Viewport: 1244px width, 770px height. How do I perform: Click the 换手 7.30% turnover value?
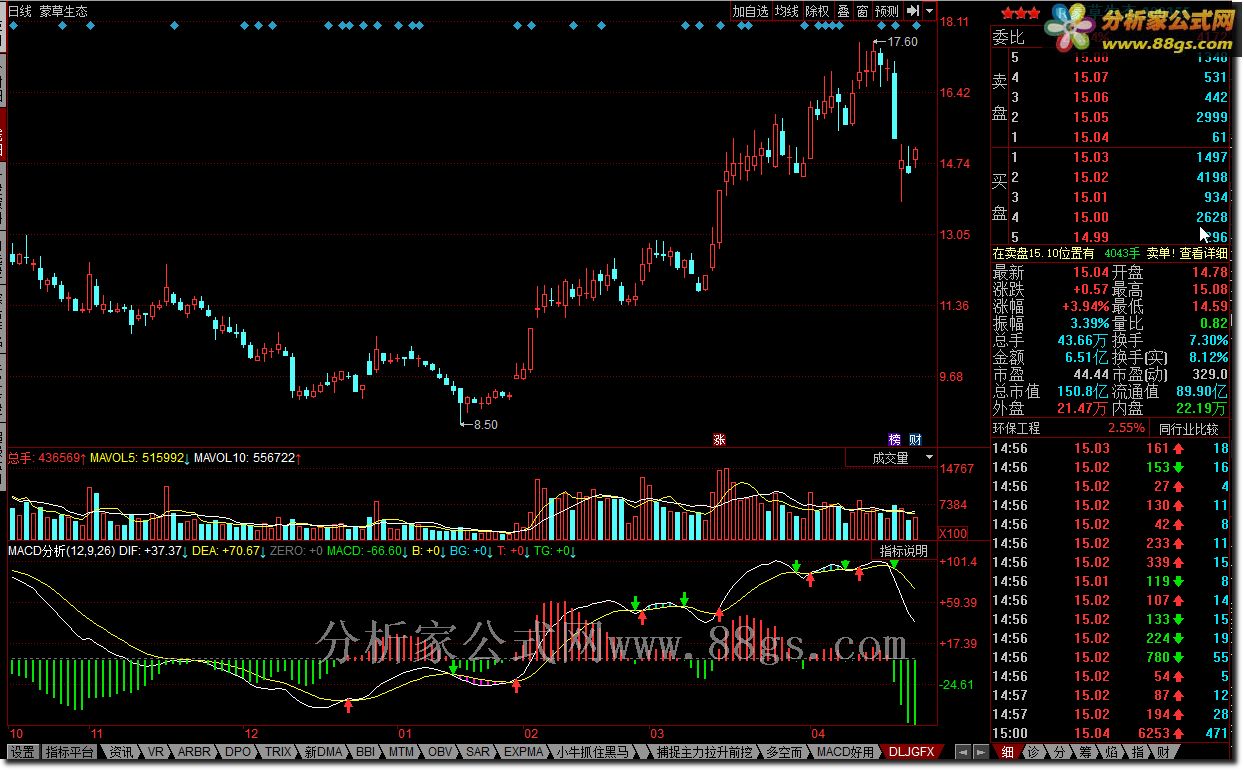(1208, 340)
